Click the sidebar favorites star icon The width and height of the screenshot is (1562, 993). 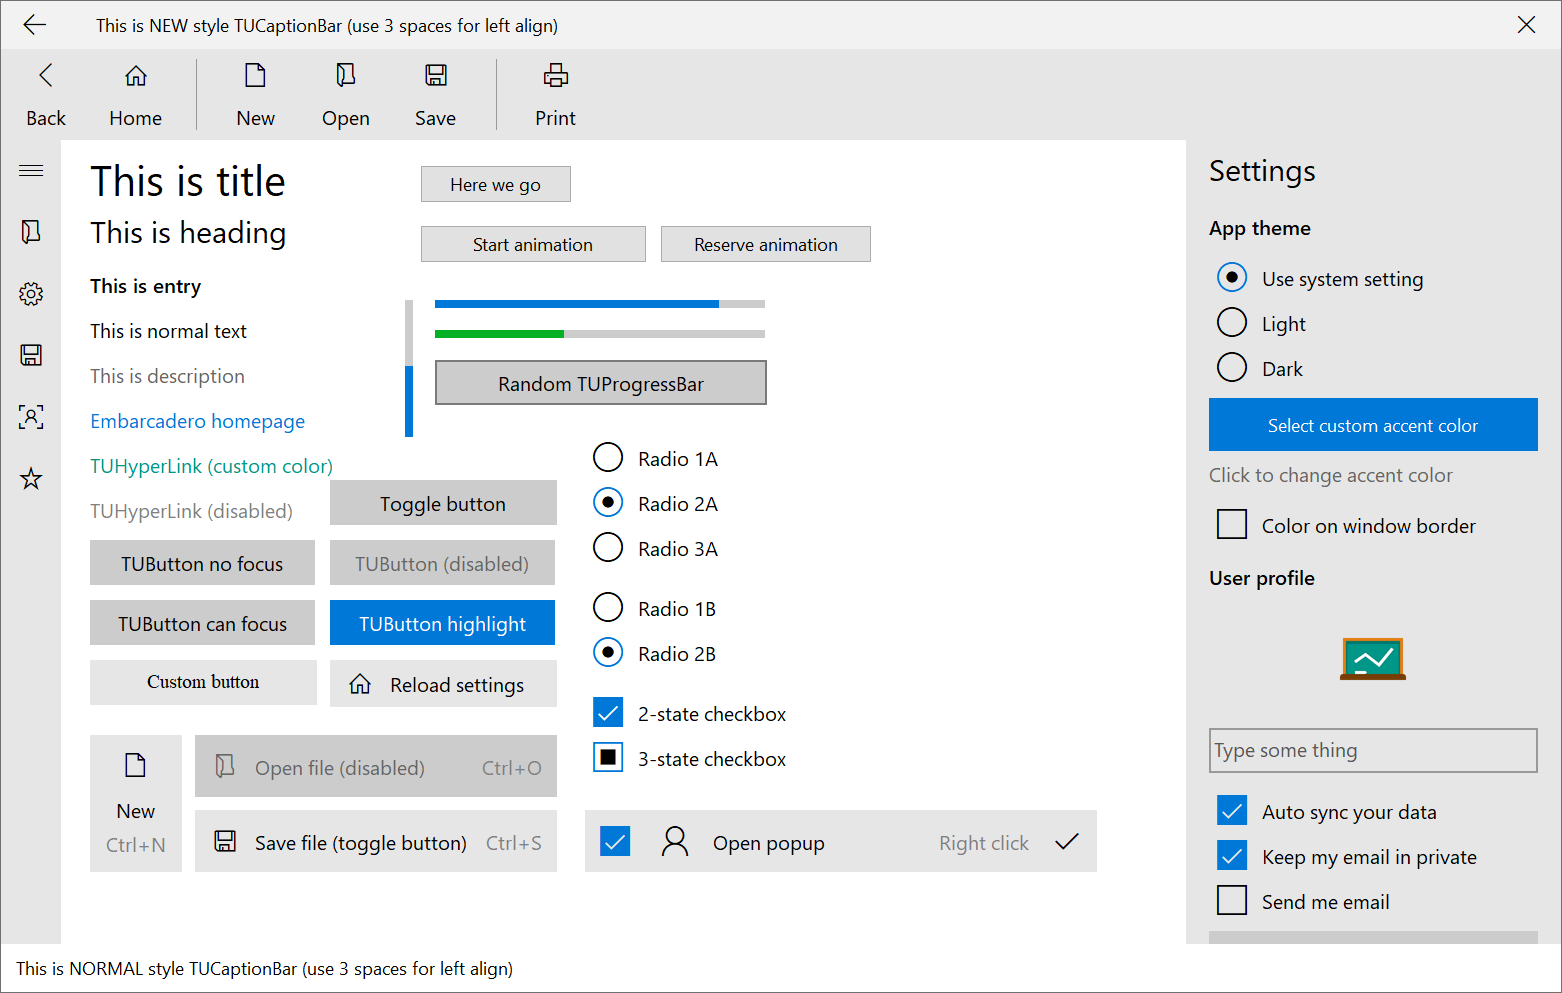point(31,479)
